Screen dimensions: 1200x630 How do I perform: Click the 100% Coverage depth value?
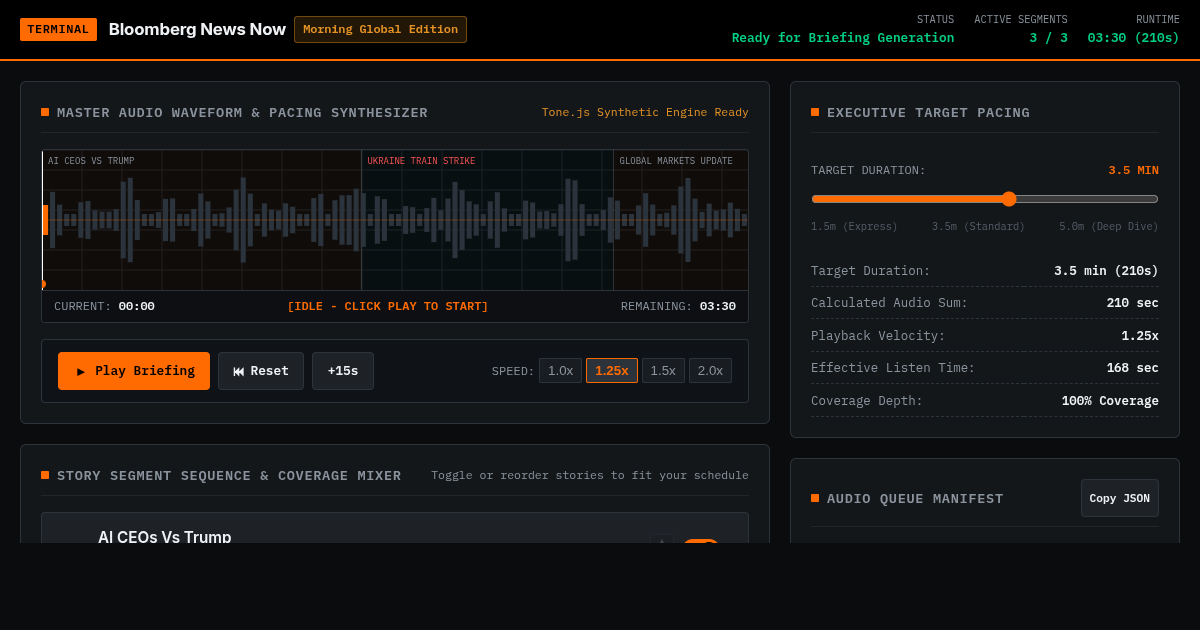[1110, 401]
